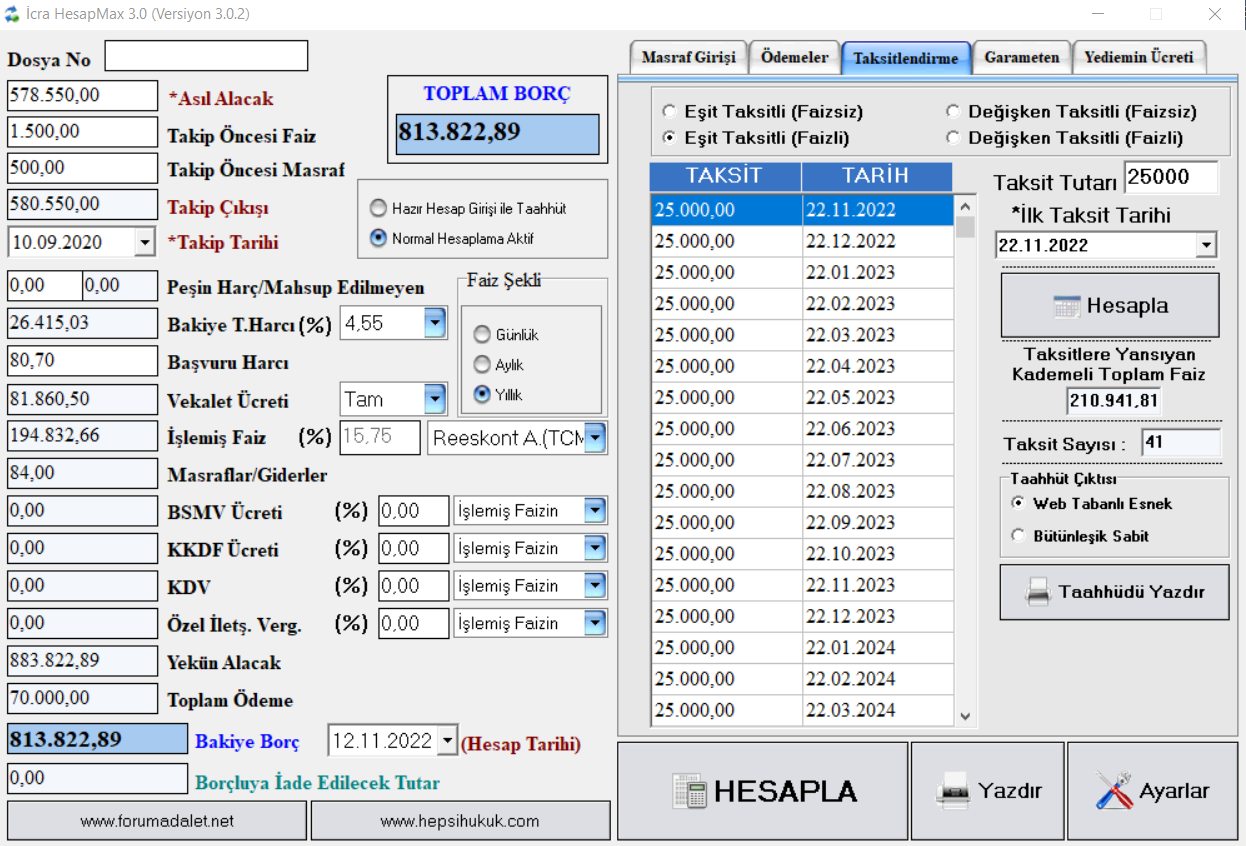Set Faiz Şekli to Yıllık
The height and width of the screenshot is (846, 1246).
point(483,394)
